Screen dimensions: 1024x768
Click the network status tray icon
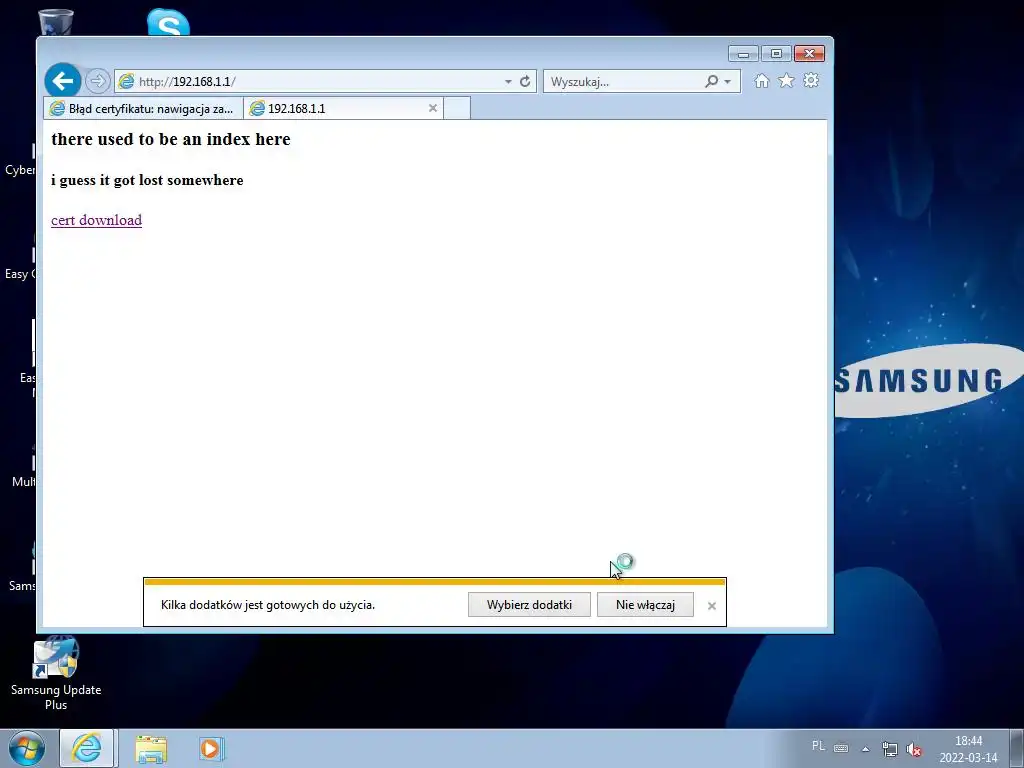(889, 749)
